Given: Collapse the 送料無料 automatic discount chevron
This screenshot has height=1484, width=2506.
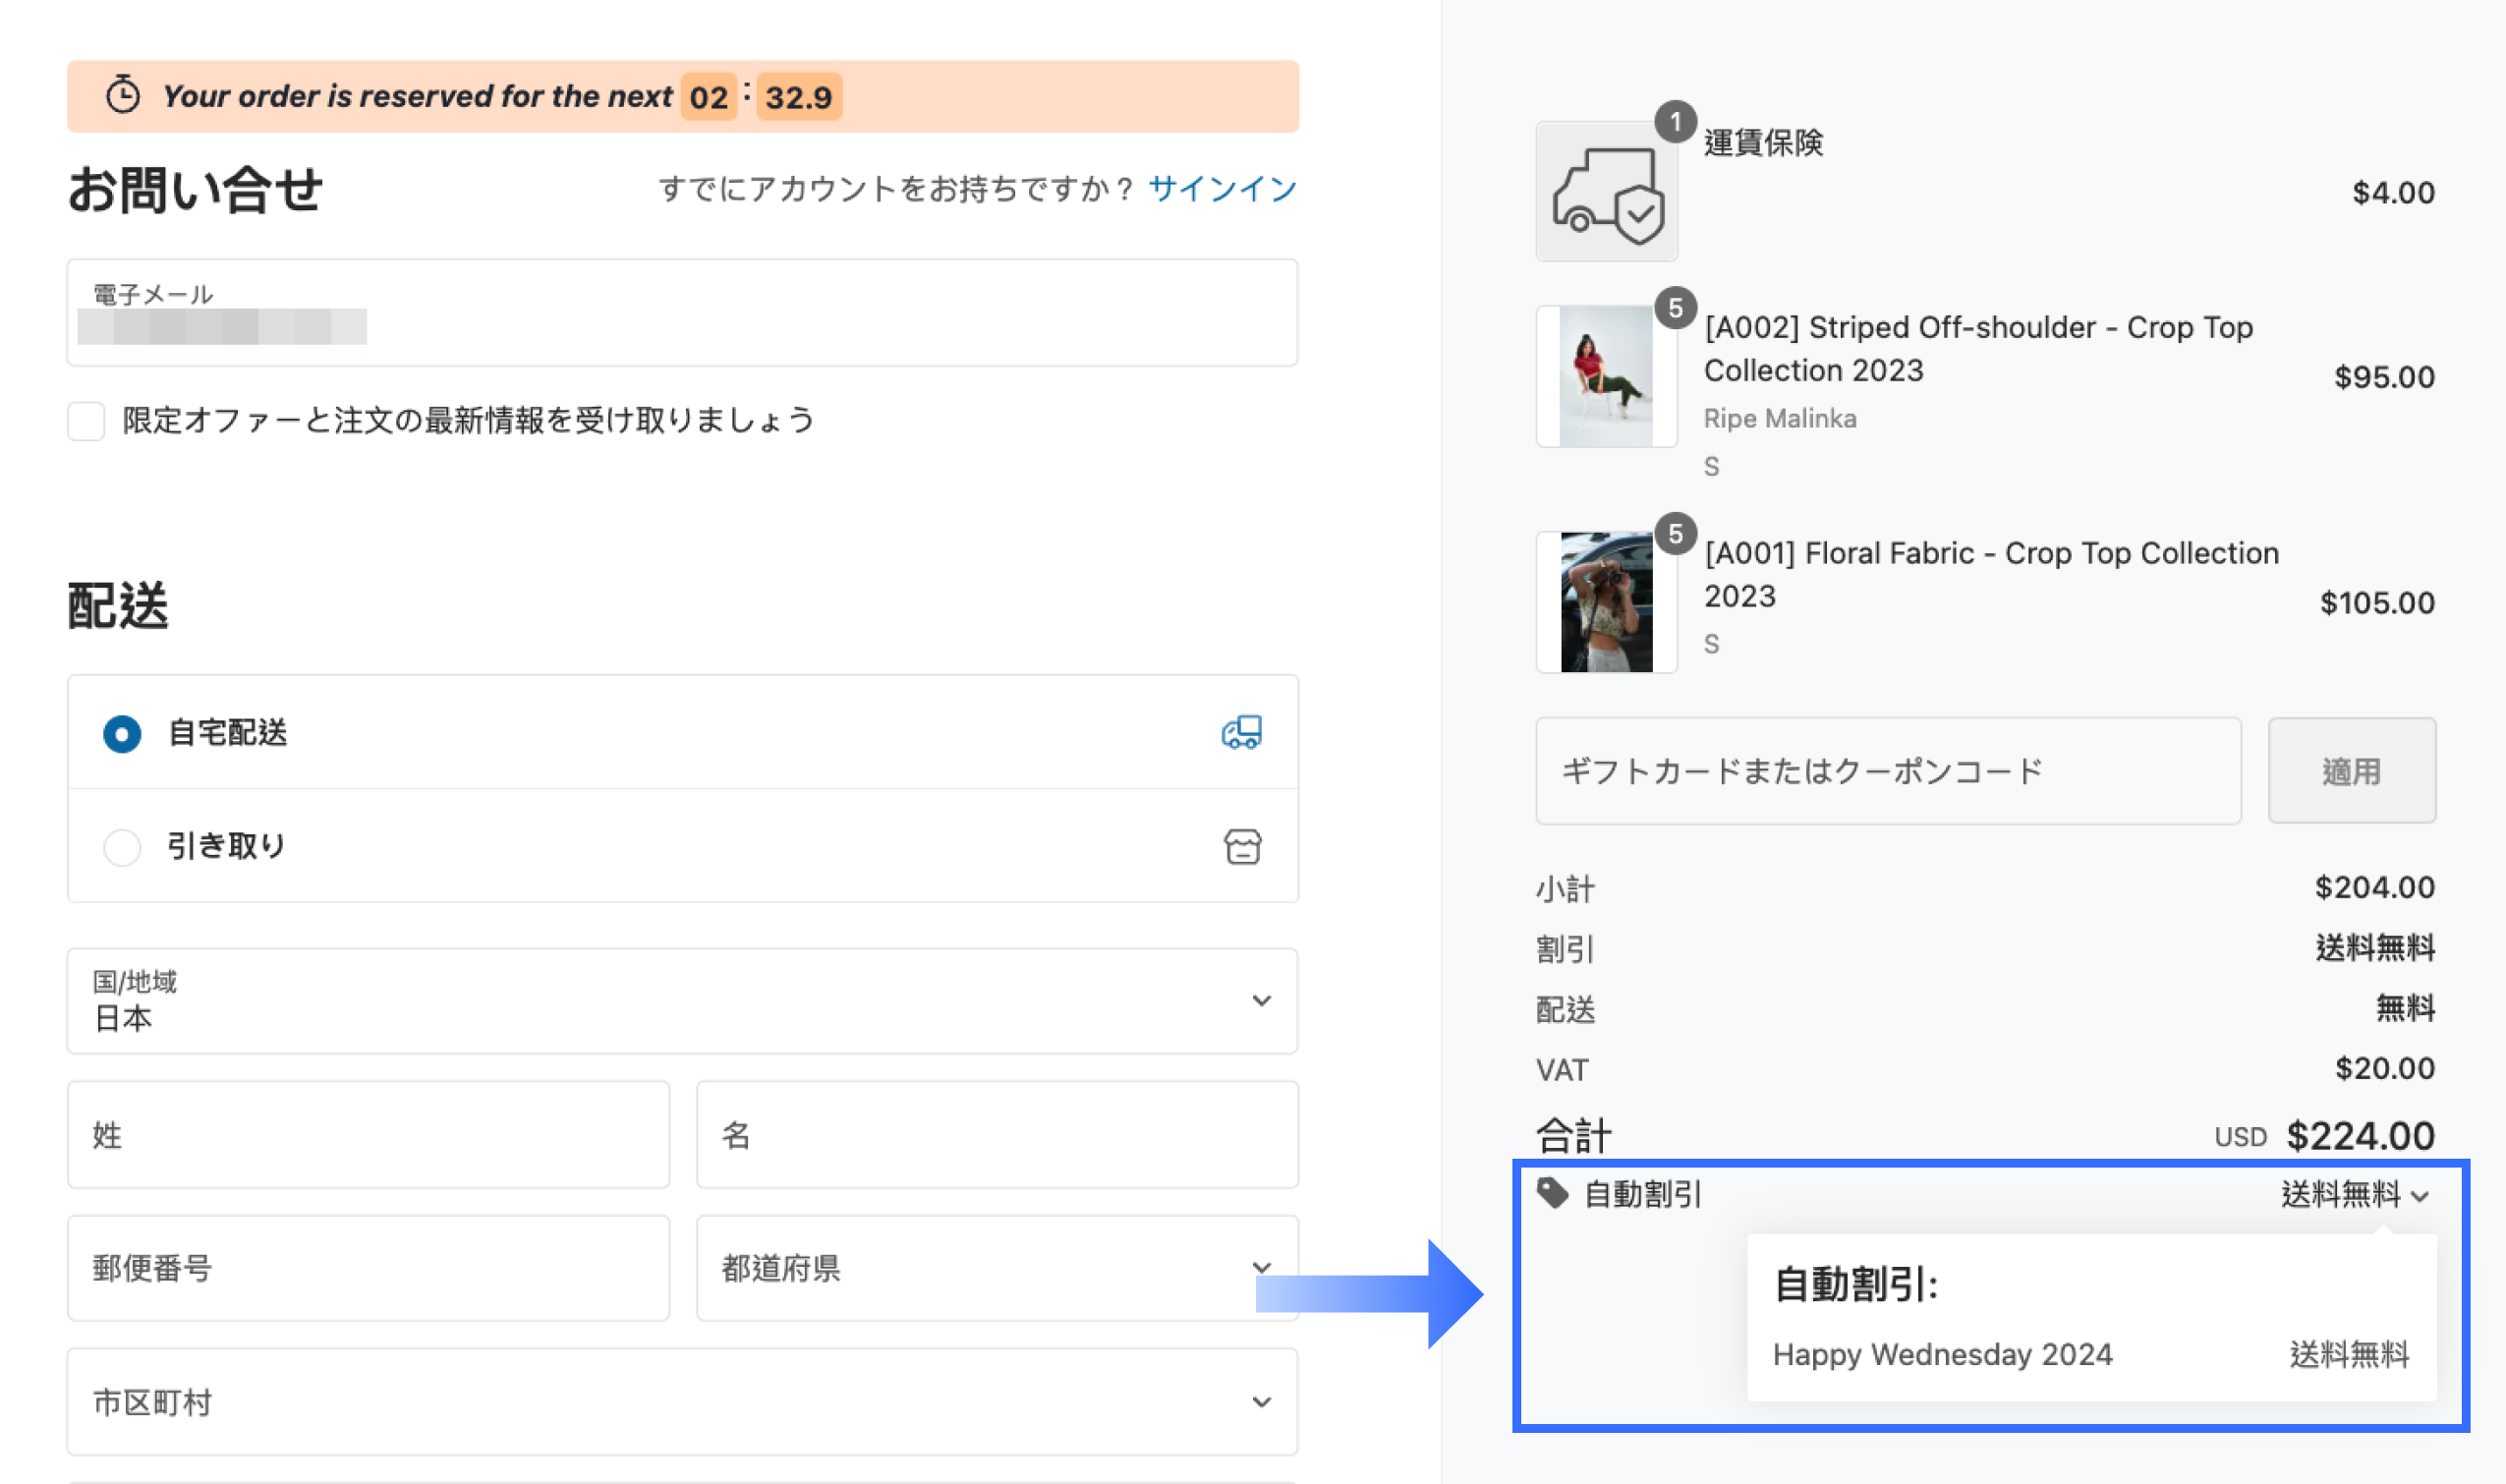Looking at the screenshot, I should coord(2420,1196).
